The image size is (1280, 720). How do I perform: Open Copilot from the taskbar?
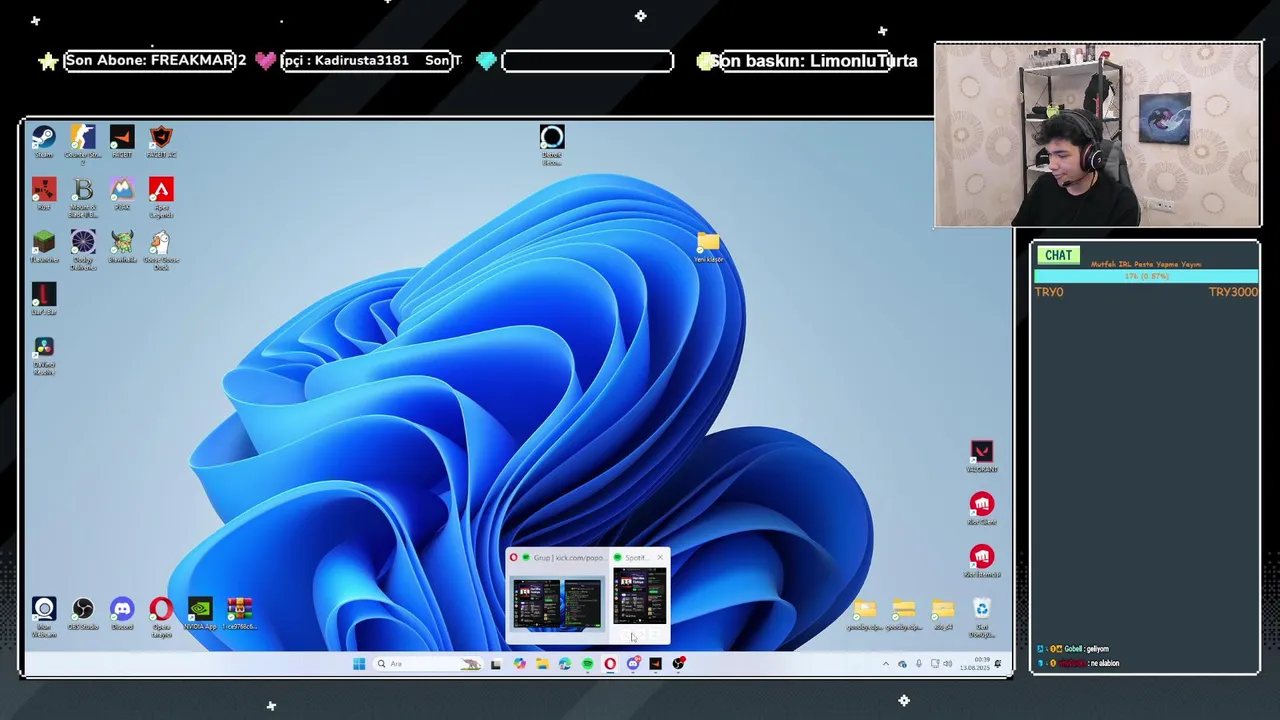(519, 664)
